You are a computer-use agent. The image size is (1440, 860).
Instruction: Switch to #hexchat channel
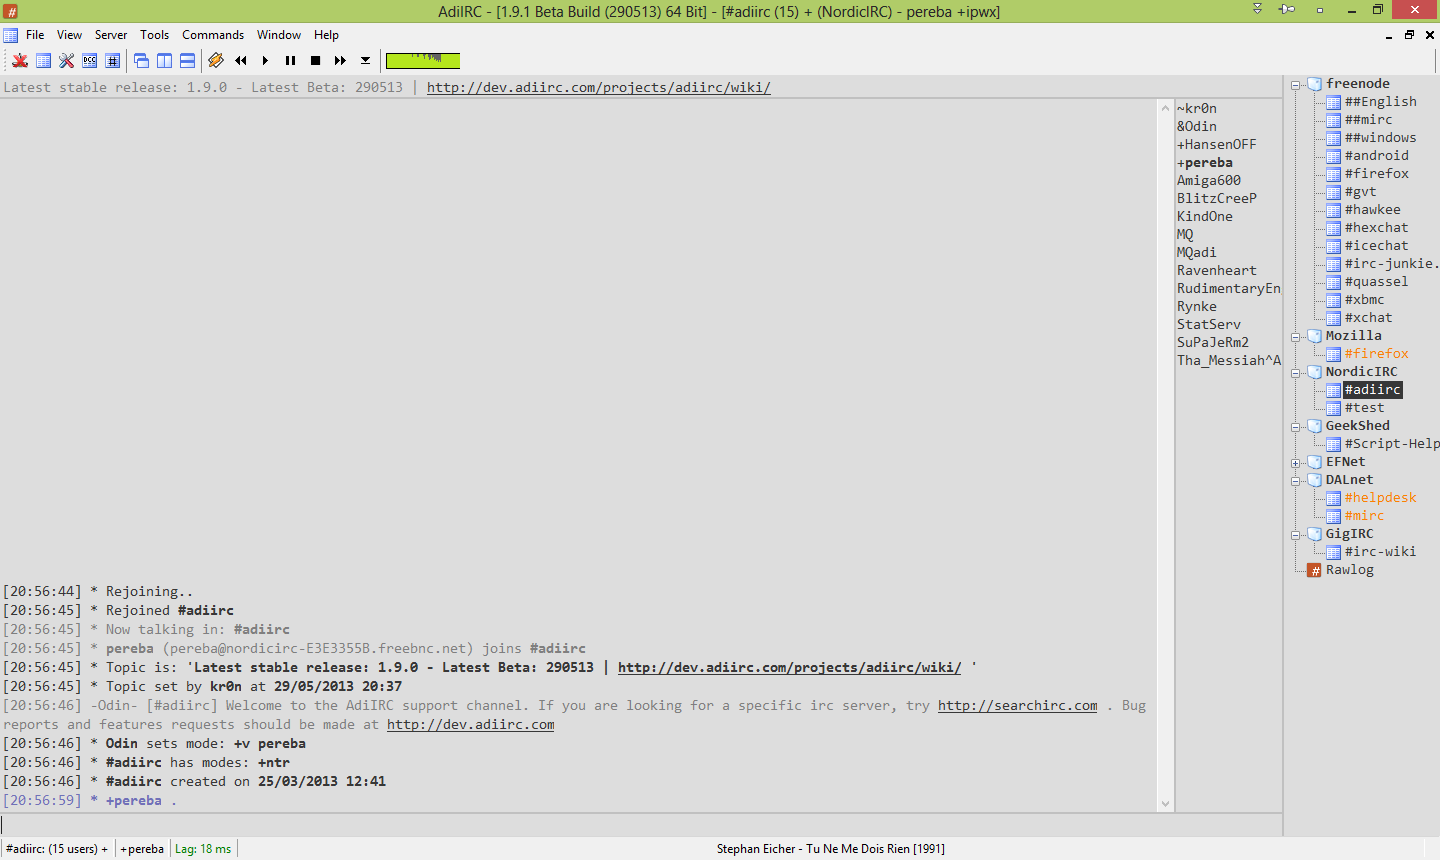(x=1376, y=227)
